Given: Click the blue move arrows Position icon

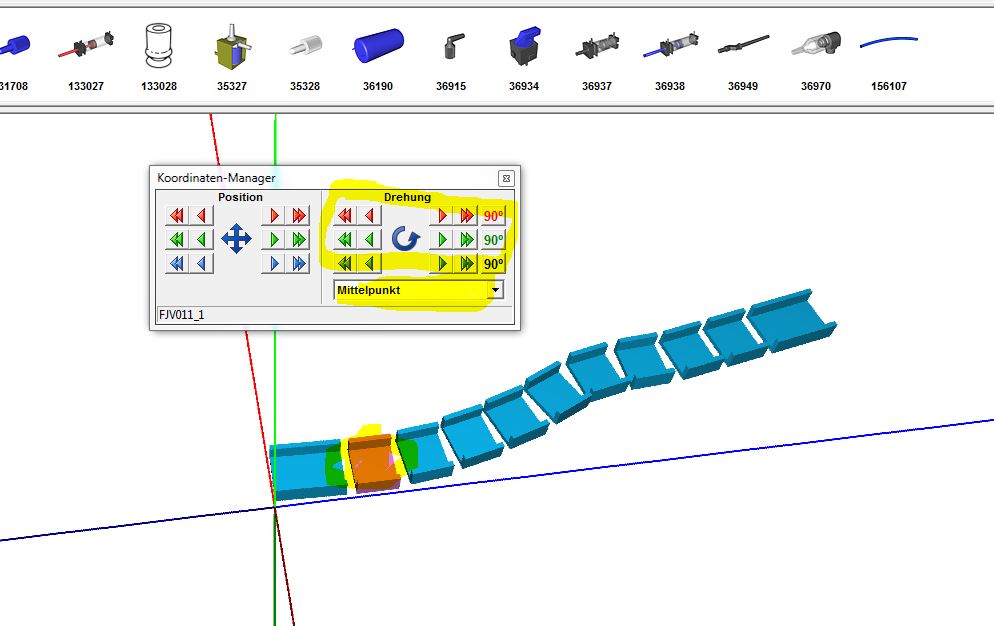Looking at the screenshot, I should (236, 239).
